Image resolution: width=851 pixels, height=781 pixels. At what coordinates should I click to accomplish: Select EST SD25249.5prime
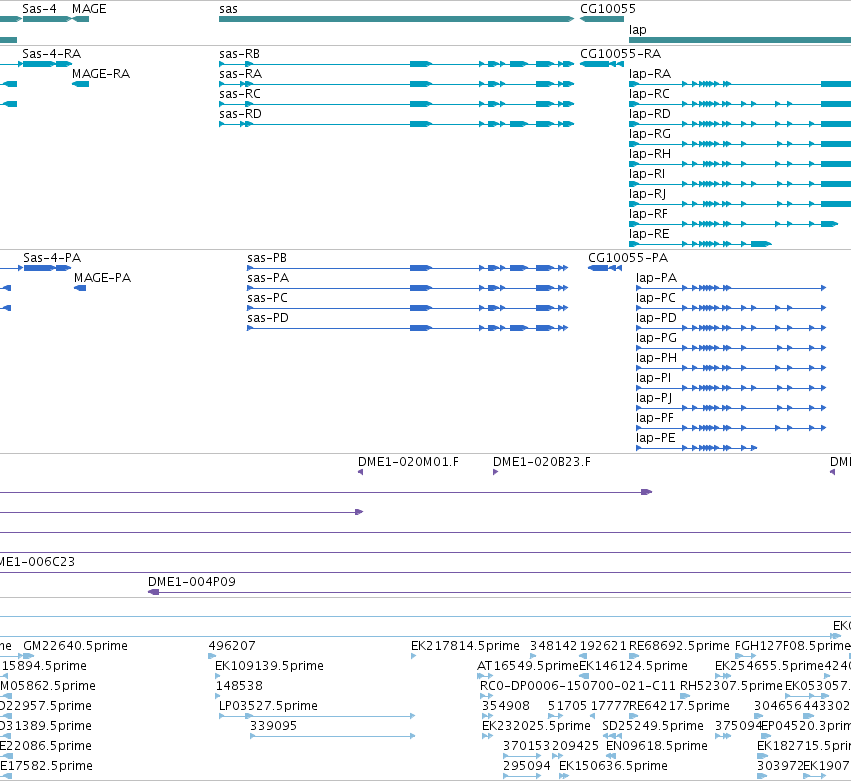pyautogui.click(x=653, y=726)
